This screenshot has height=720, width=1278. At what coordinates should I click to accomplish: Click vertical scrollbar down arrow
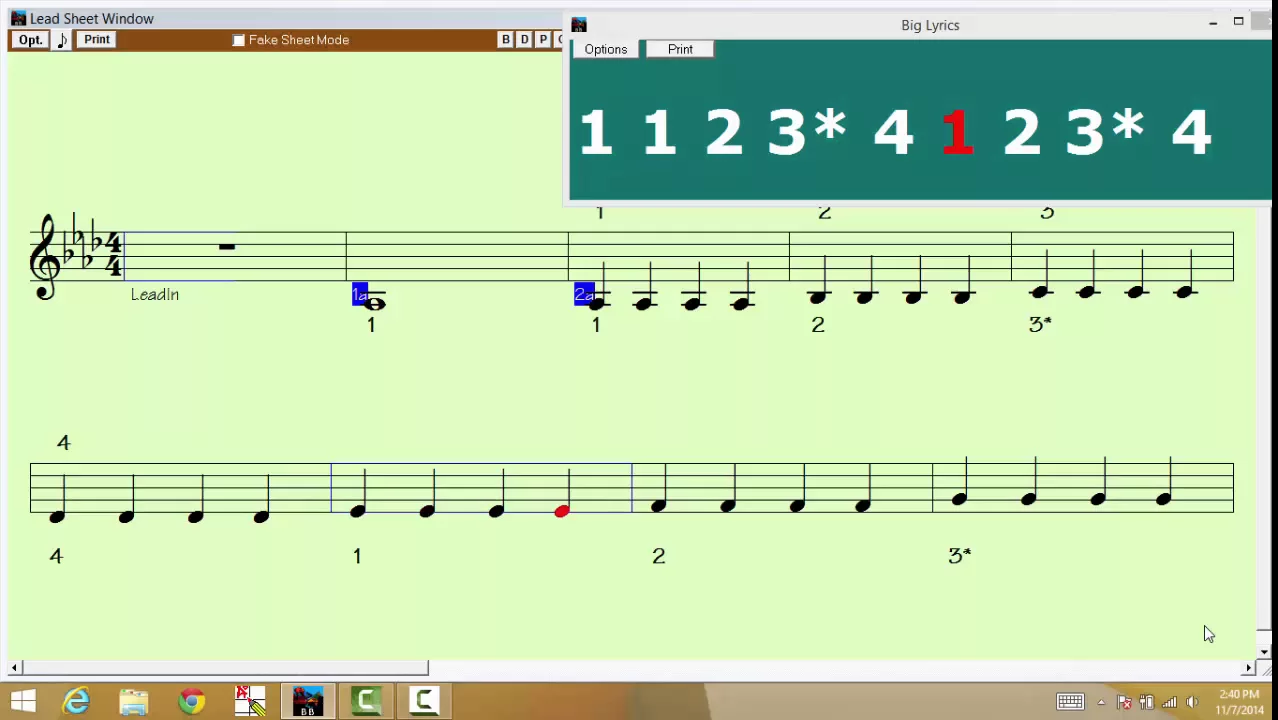pyautogui.click(x=1264, y=651)
